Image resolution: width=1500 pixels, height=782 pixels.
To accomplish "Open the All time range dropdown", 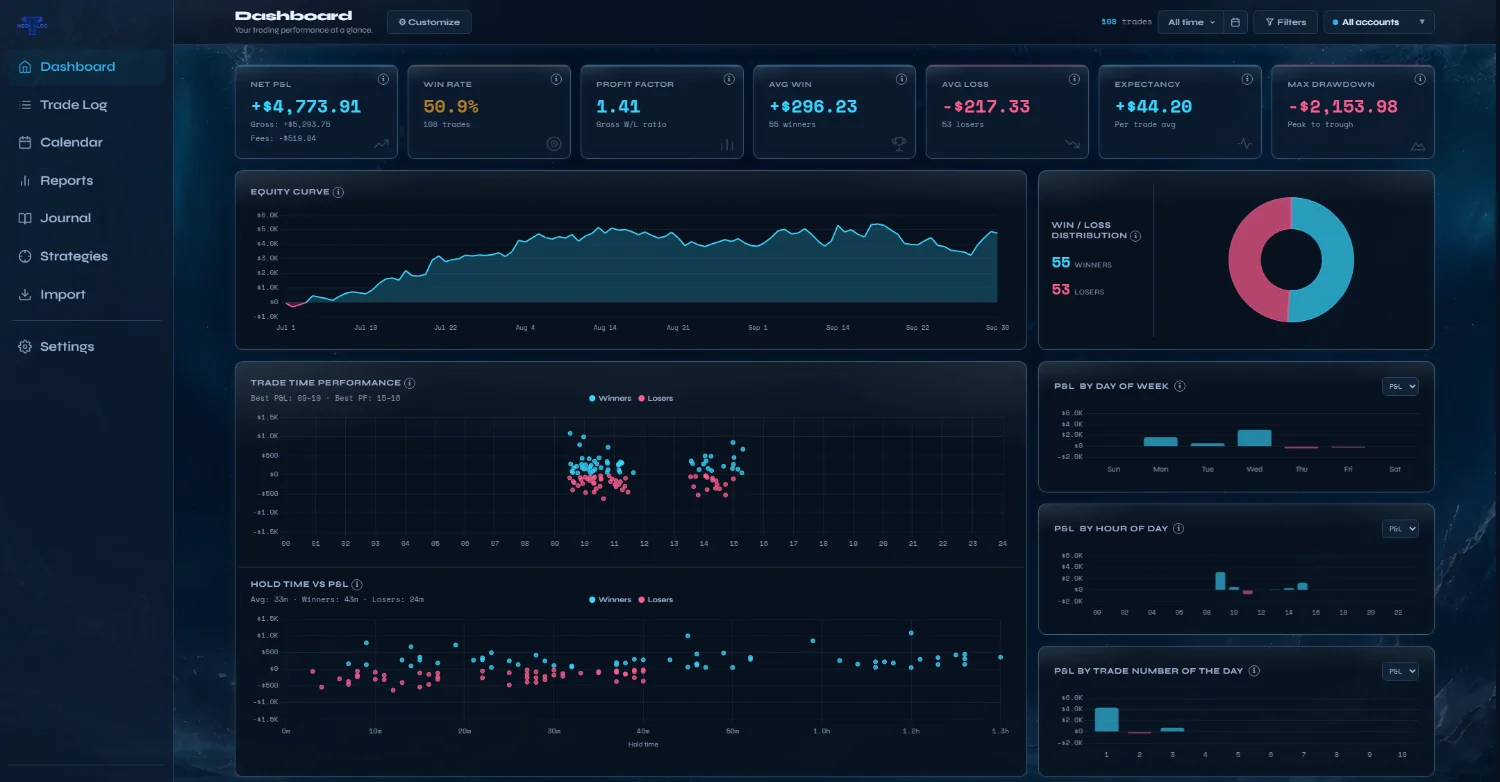I will click(1191, 22).
